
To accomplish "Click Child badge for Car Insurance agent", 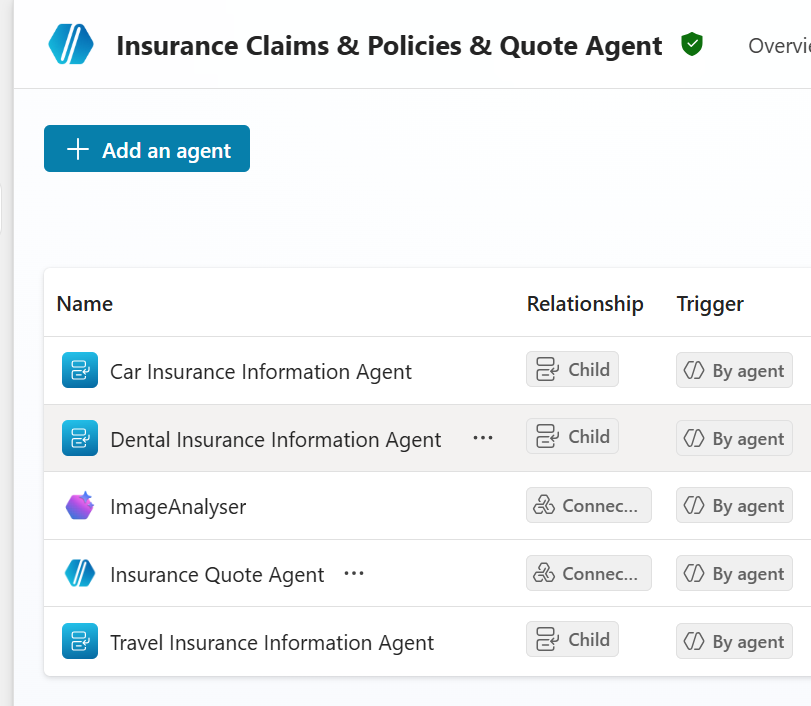I will [573, 369].
